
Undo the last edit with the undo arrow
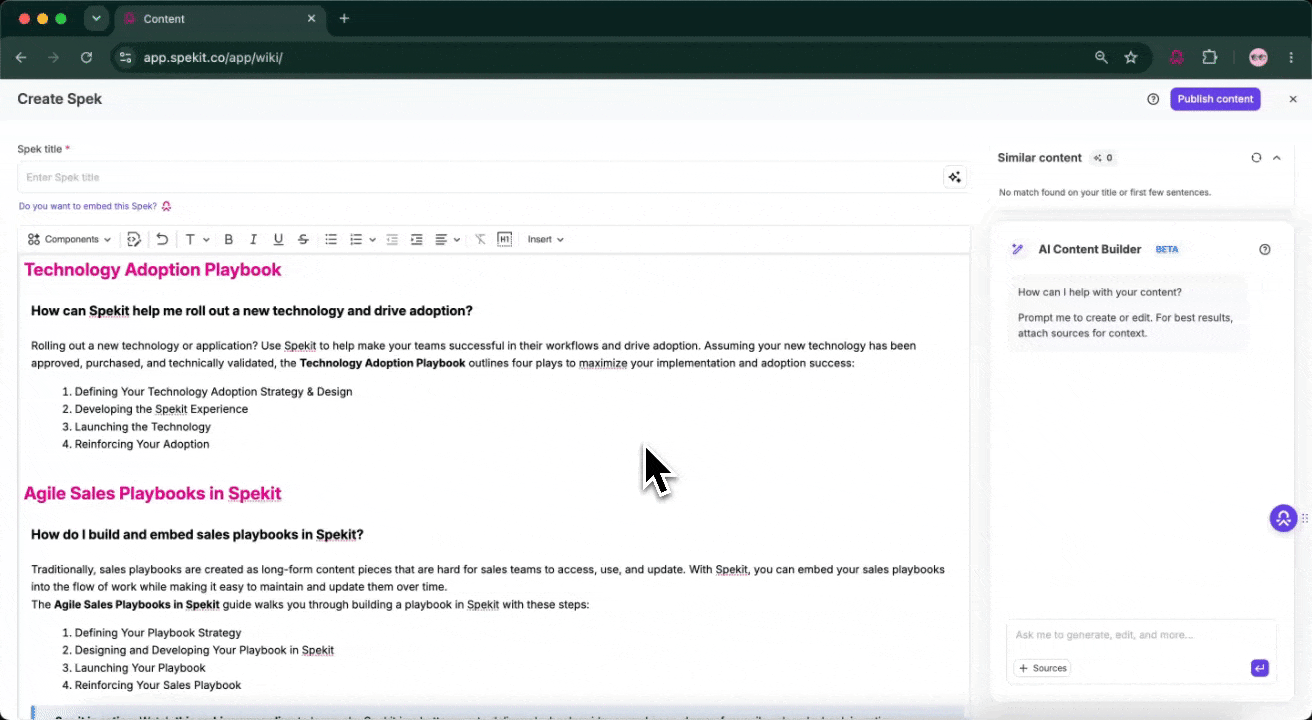pos(162,239)
